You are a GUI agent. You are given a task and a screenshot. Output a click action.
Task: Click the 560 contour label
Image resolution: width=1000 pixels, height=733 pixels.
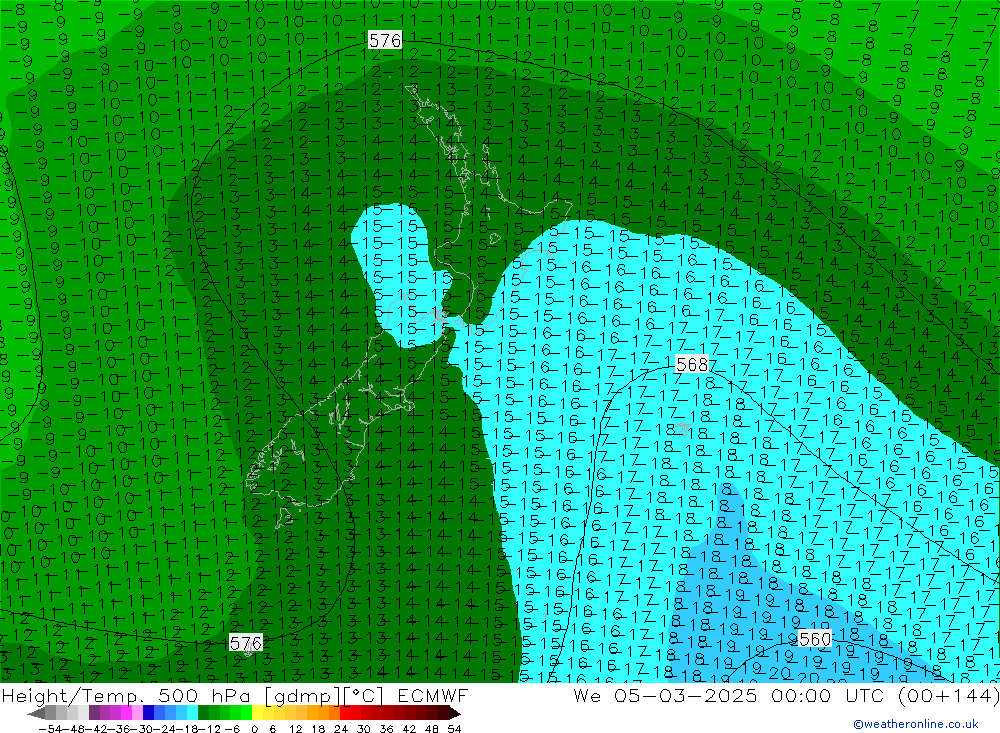click(x=815, y=639)
